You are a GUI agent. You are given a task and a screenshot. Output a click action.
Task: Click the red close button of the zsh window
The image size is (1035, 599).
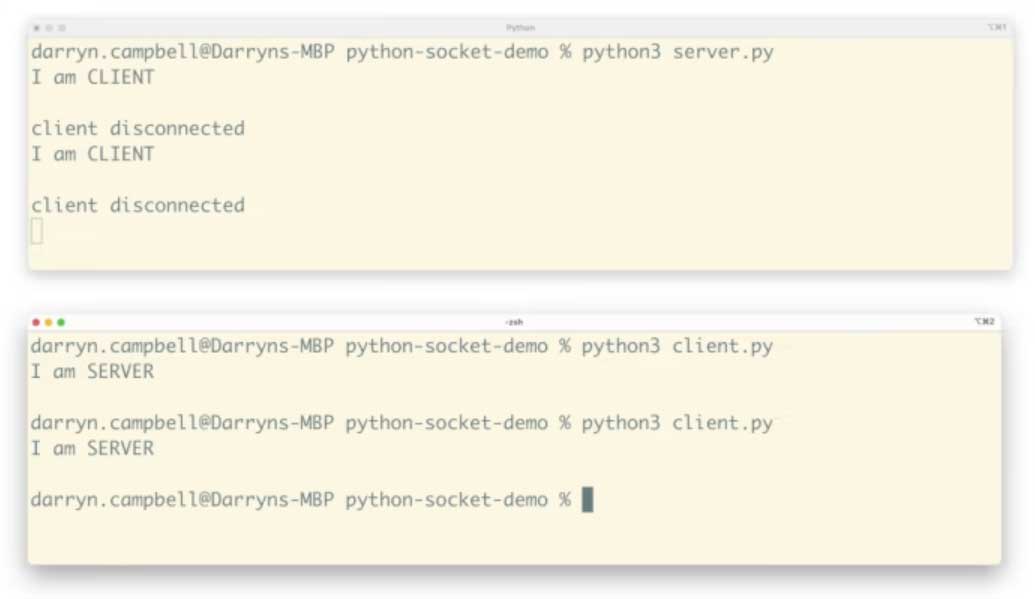(37, 322)
